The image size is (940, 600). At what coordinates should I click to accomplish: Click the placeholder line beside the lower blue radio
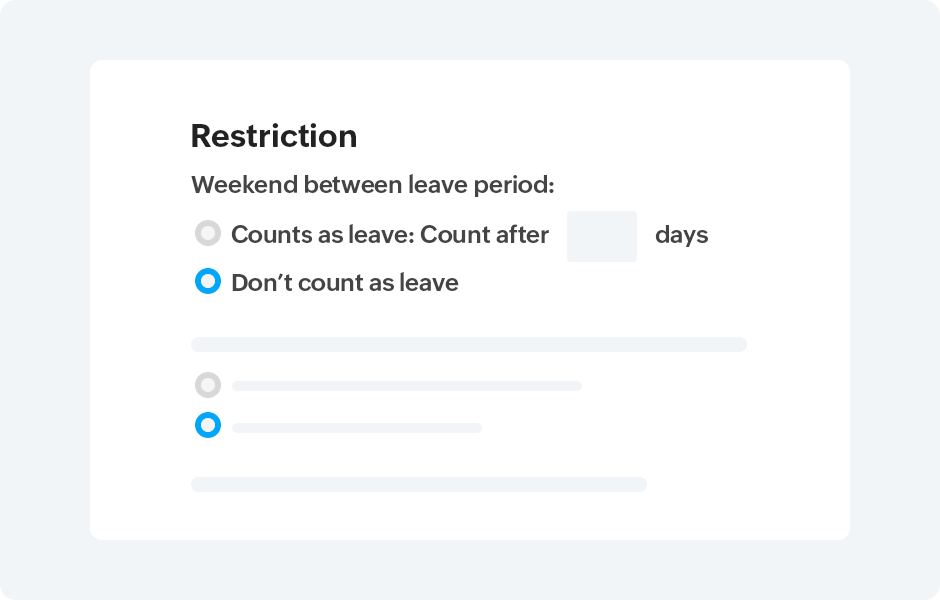tap(356, 428)
